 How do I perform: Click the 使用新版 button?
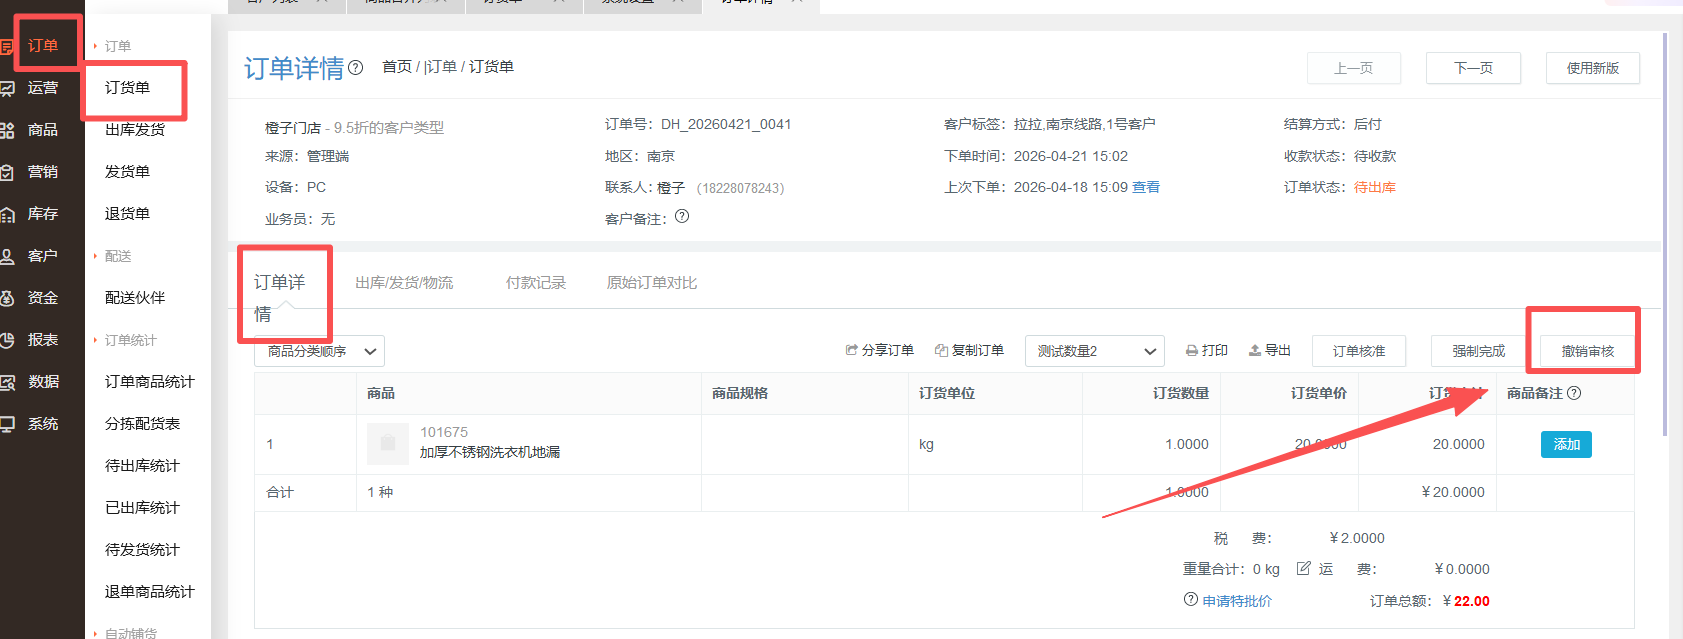click(1593, 68)
